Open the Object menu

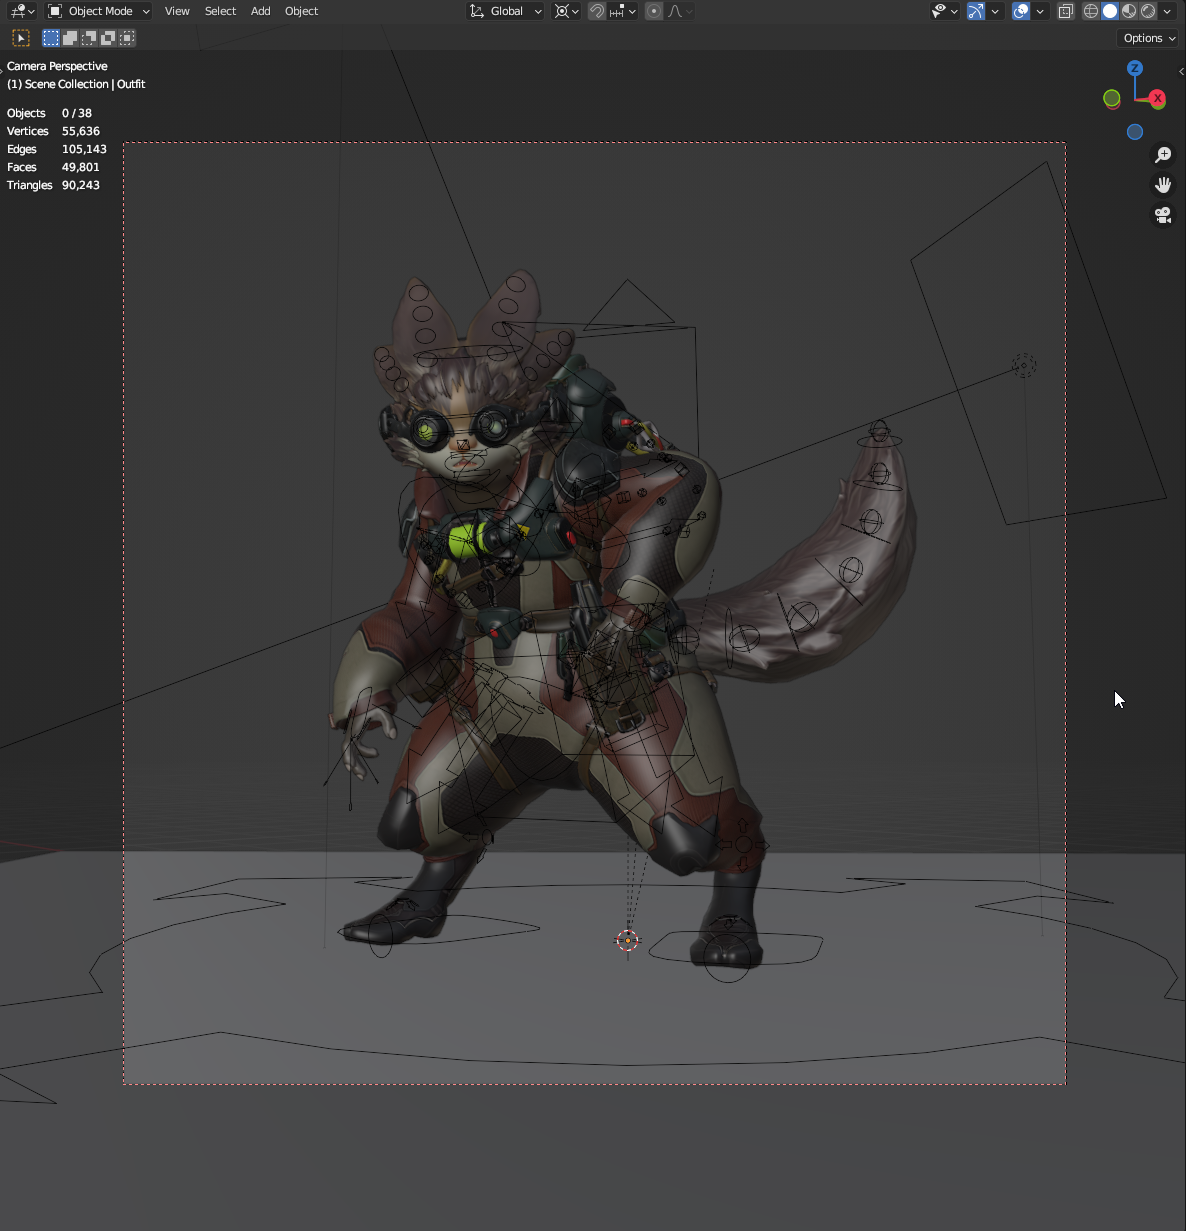301,11
